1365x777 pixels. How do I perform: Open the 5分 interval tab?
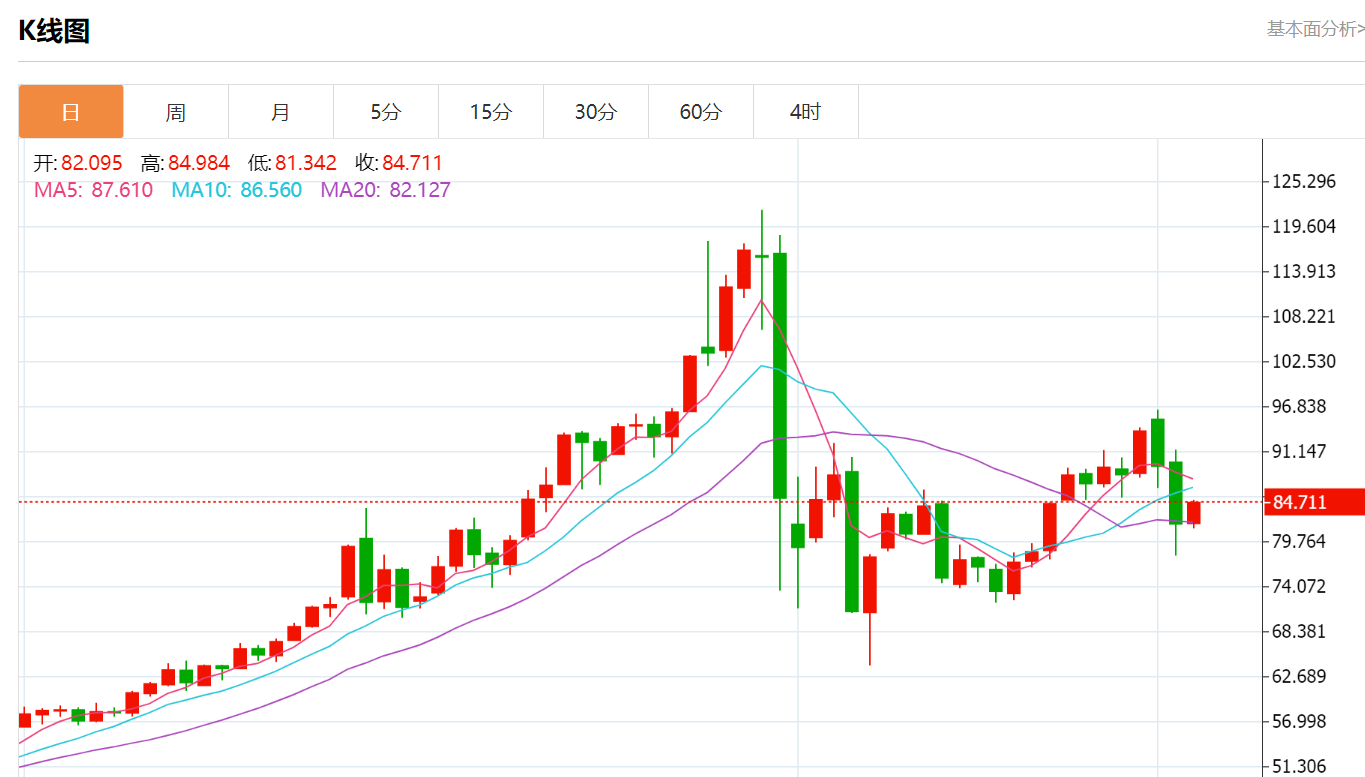pos(386,112)
